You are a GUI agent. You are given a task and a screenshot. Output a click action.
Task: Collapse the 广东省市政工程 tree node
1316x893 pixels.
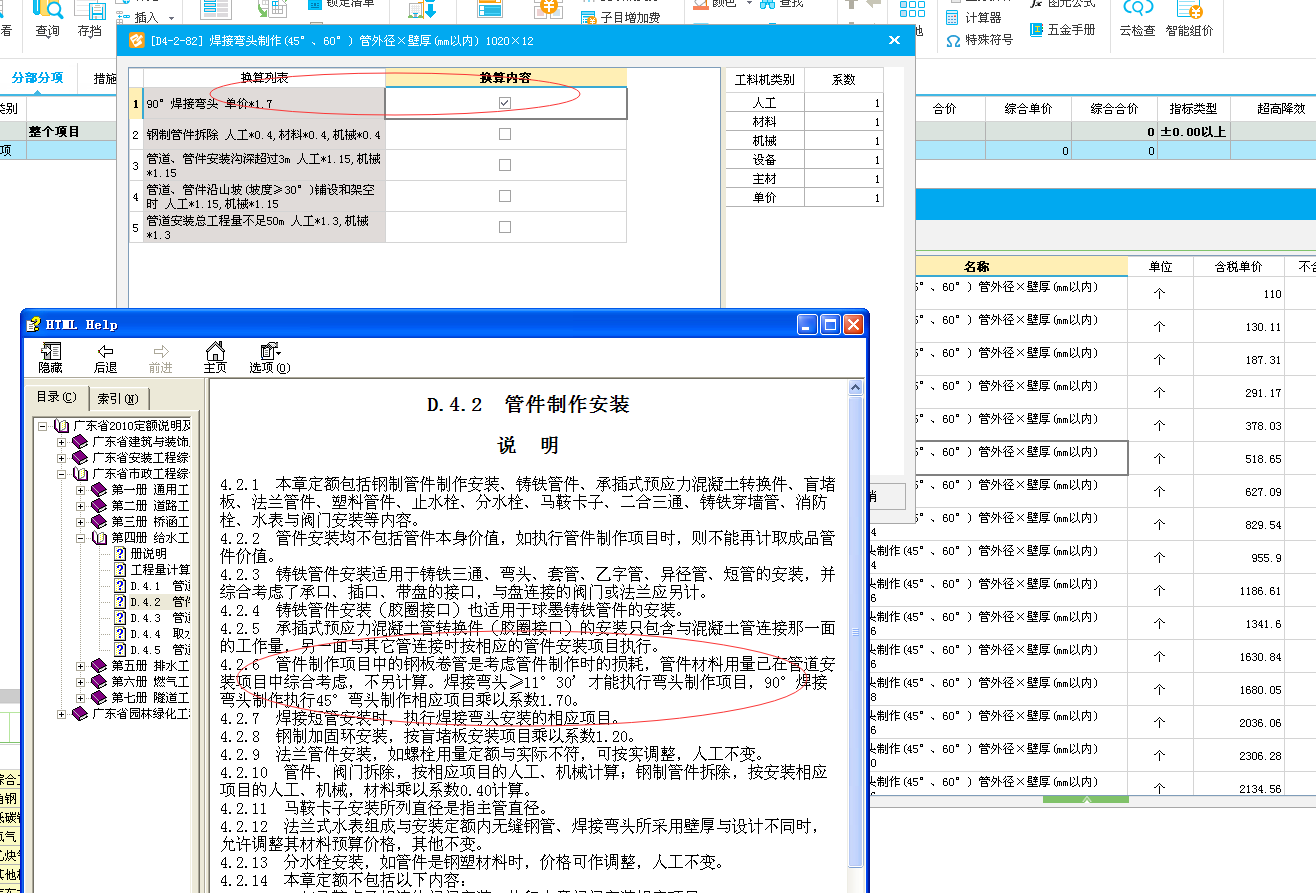click(62, 474)
